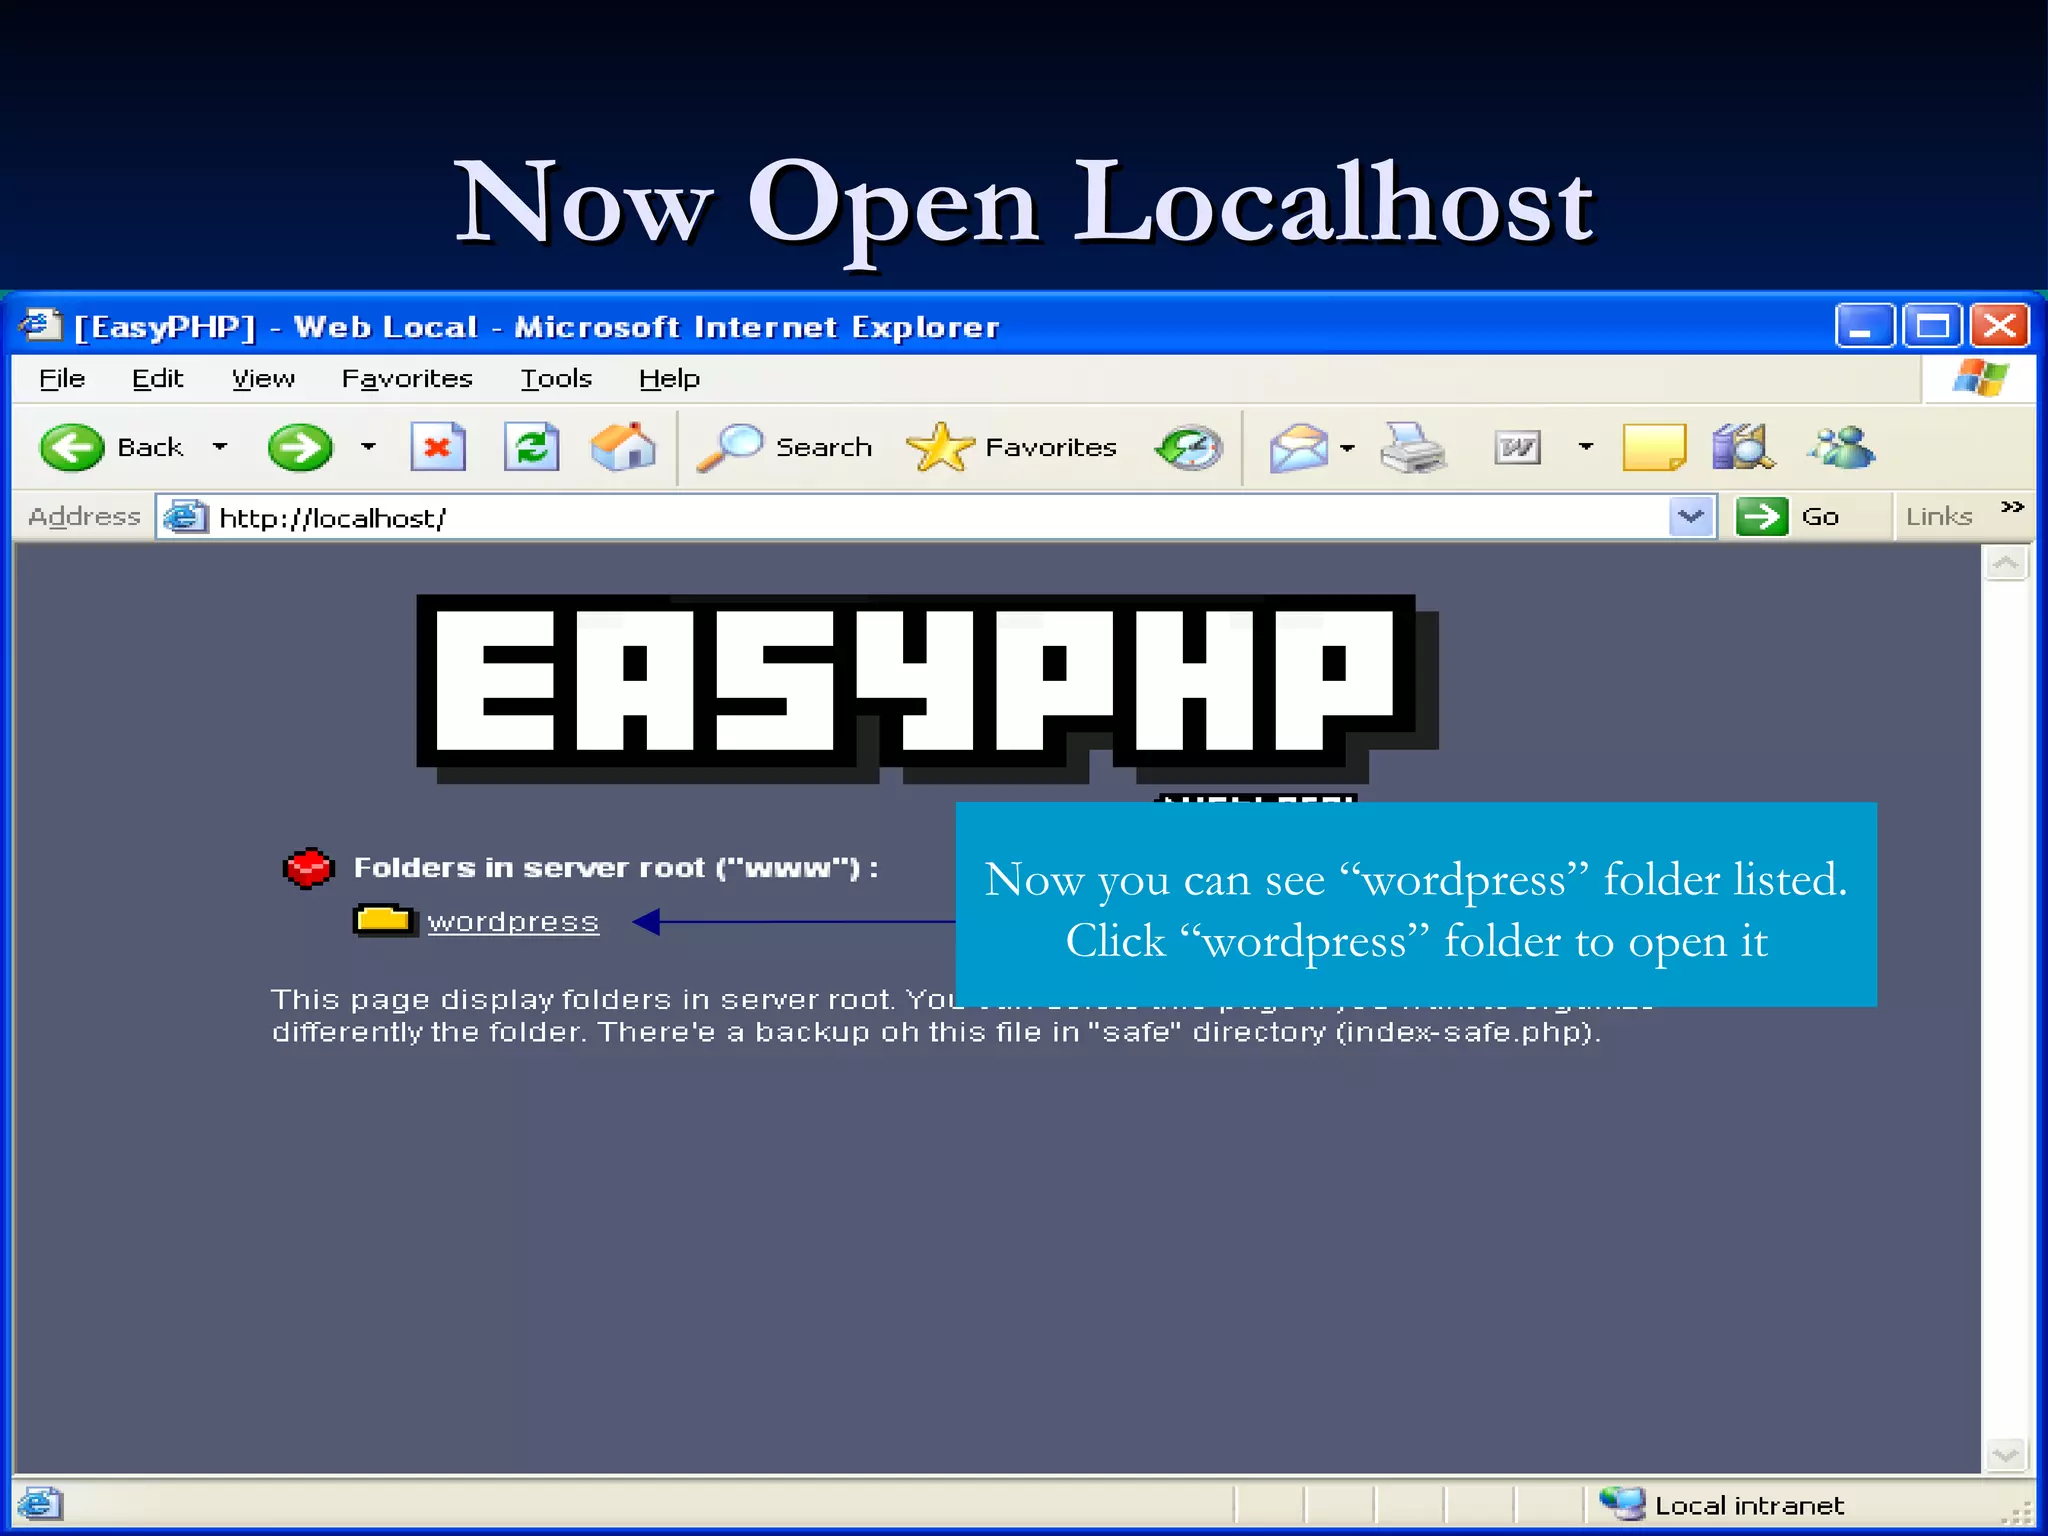Click the green Forward arrow button

(300, 447)
